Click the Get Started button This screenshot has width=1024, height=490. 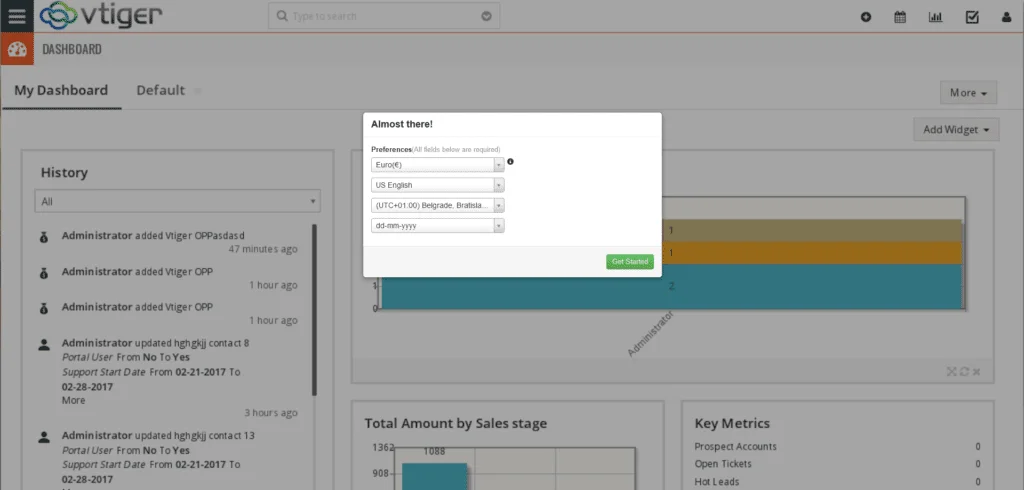630,261
